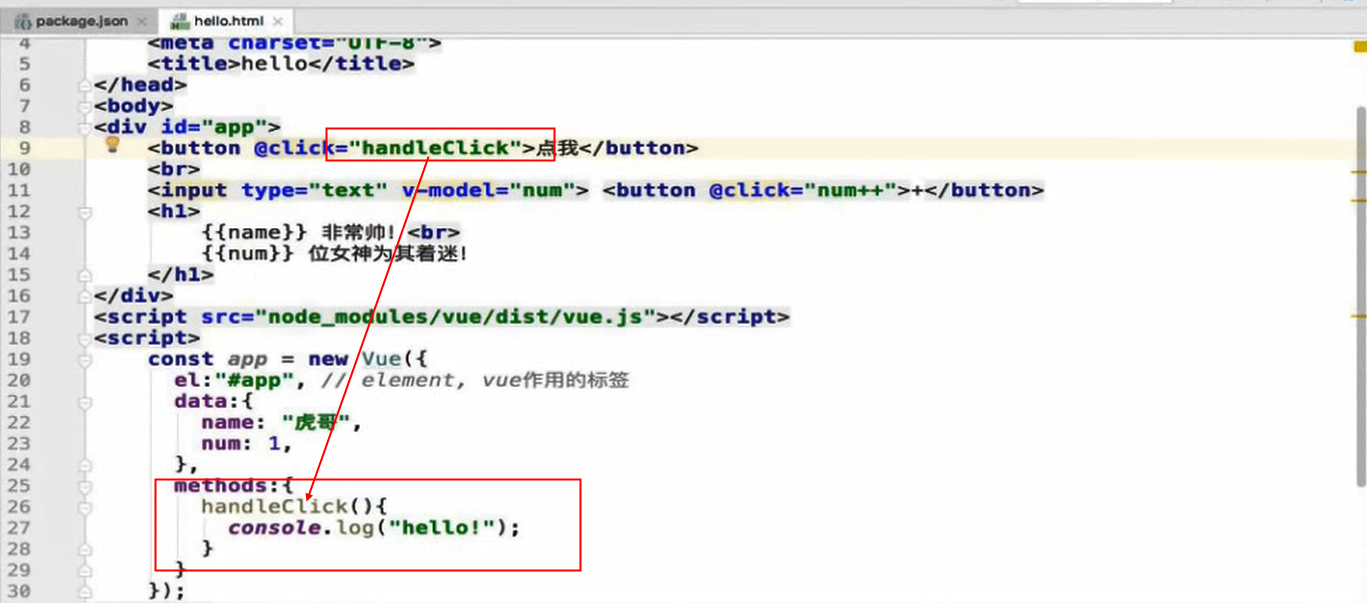Click the <br> tag on line 10
The image size is (1367, 603).
tap(174, 169)
